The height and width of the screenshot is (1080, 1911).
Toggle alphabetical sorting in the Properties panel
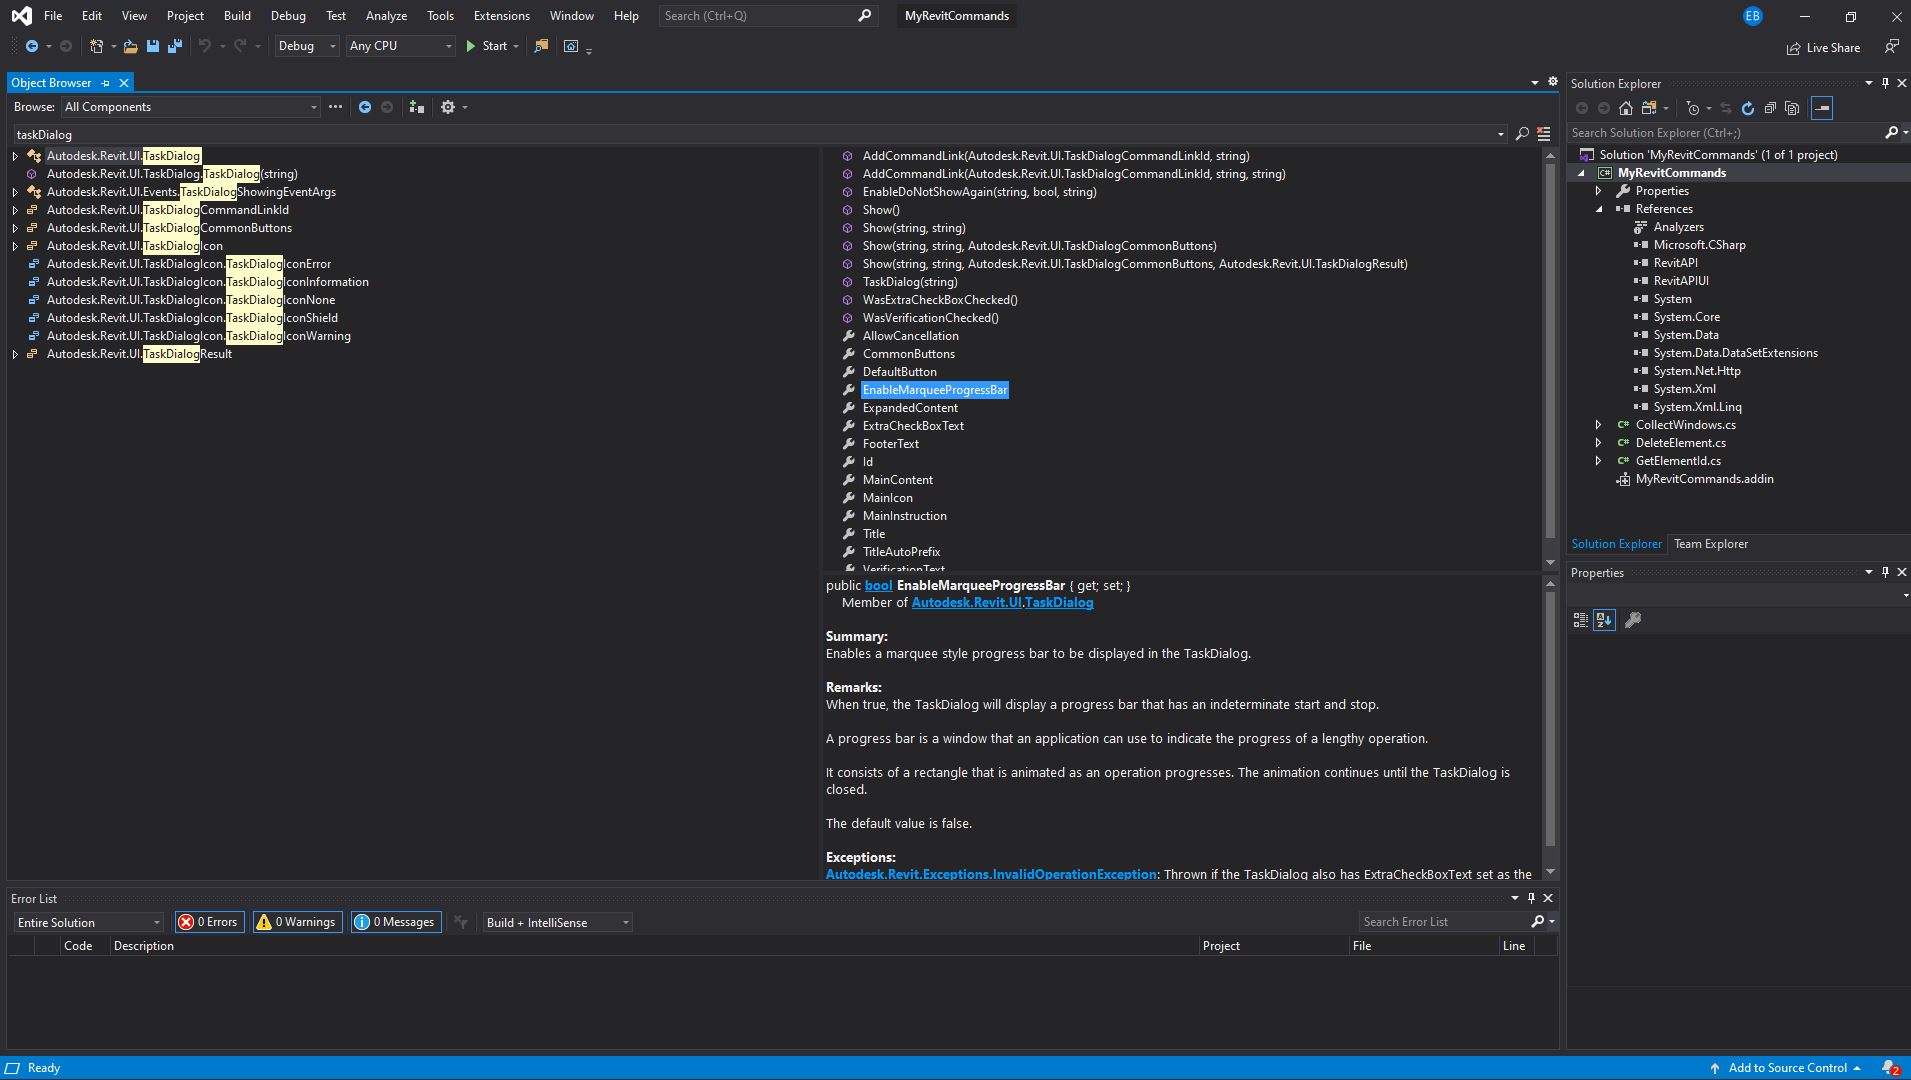tap(1605, 620)
